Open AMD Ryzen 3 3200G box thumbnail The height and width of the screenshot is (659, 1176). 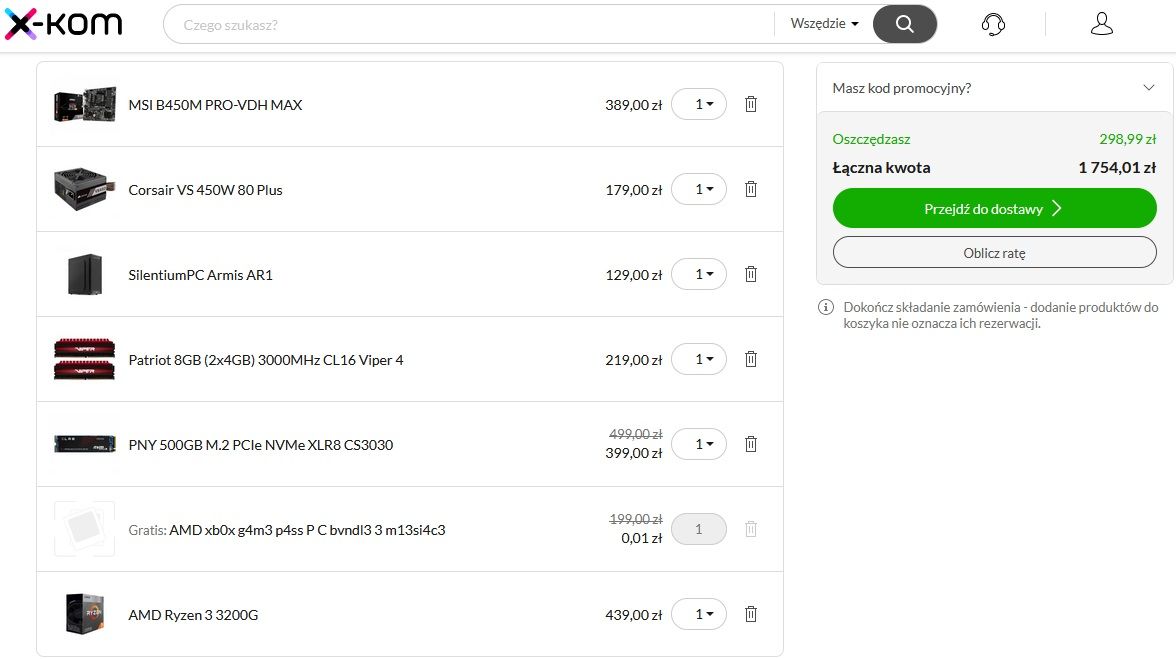[85, 614]
